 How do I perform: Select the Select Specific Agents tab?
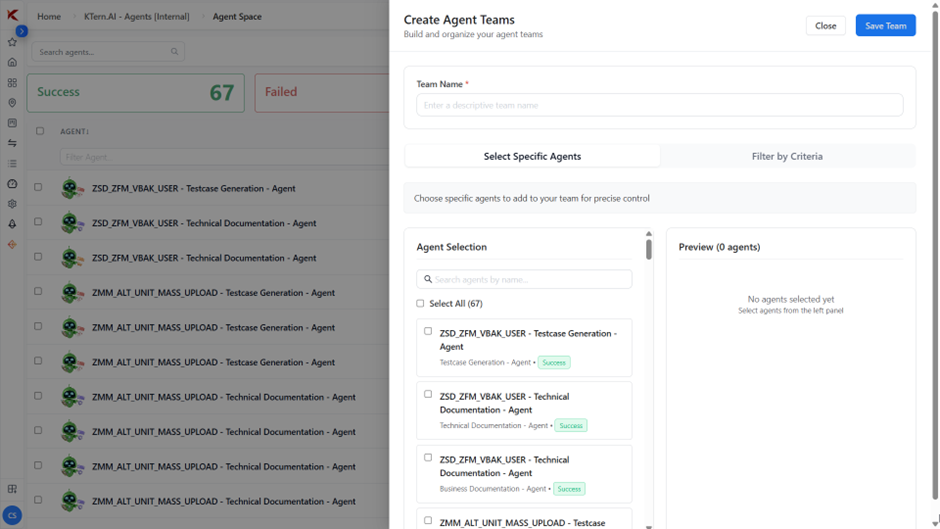[x=532, y=156]
